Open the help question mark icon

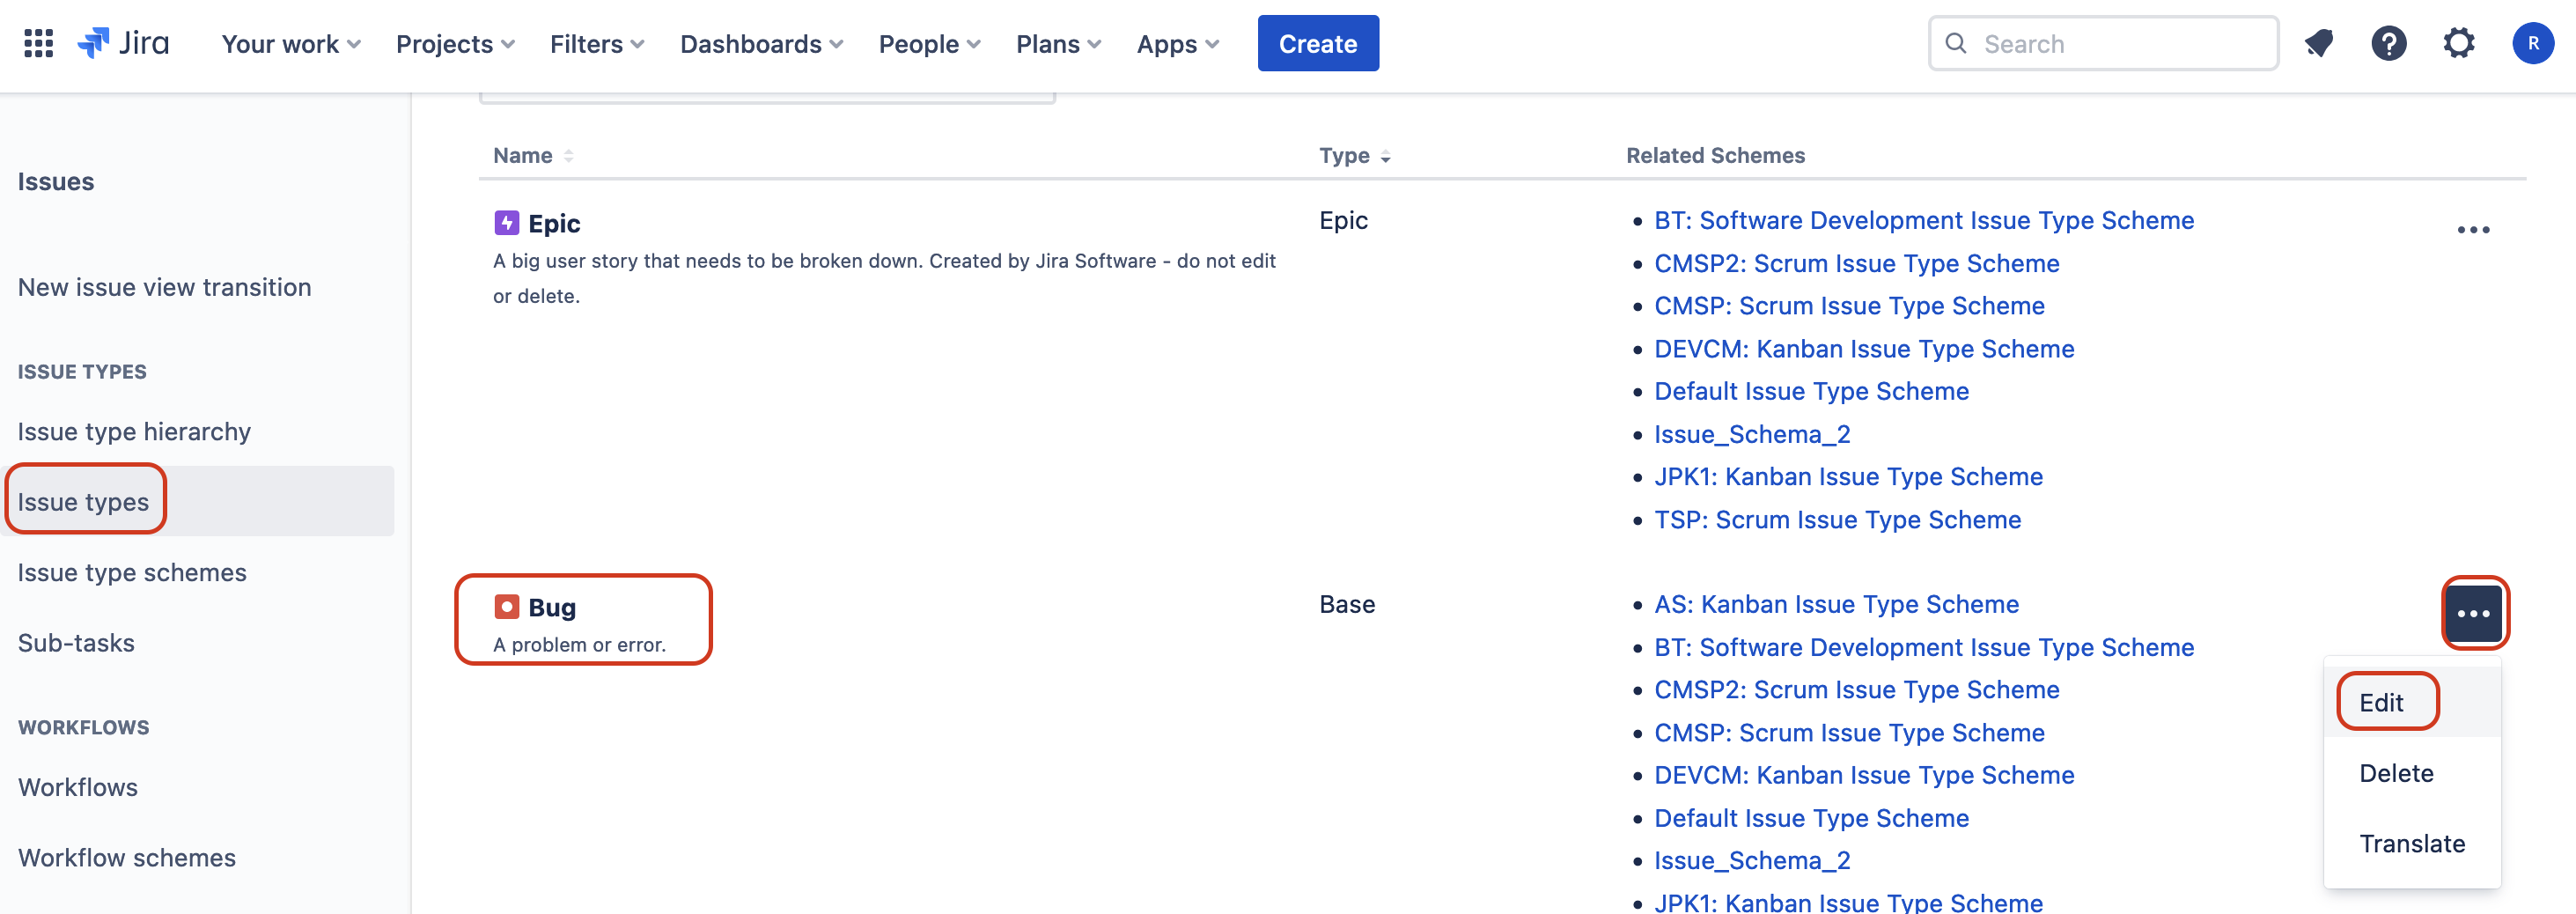[2388, 43]
